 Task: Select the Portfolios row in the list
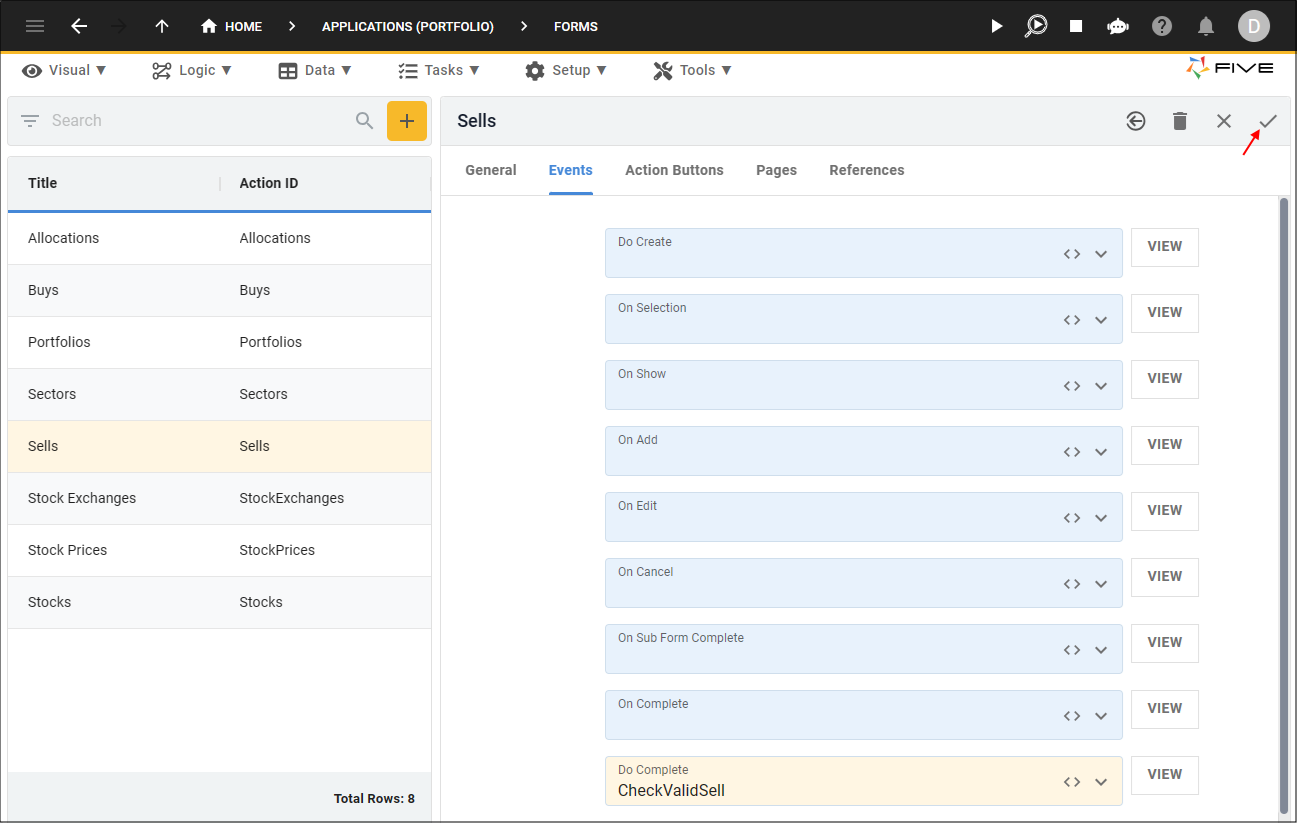pos(219,342)
